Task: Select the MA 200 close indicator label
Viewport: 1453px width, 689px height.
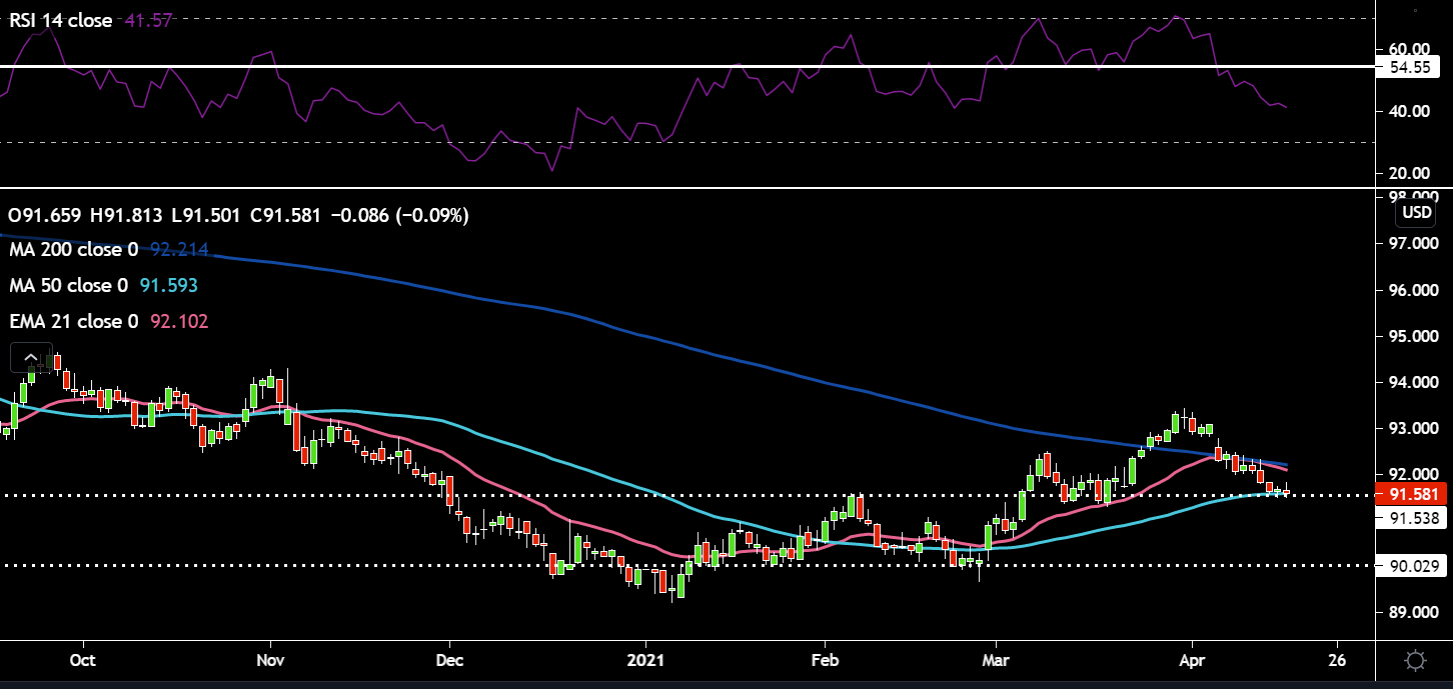Action: [x=74, y=250]
